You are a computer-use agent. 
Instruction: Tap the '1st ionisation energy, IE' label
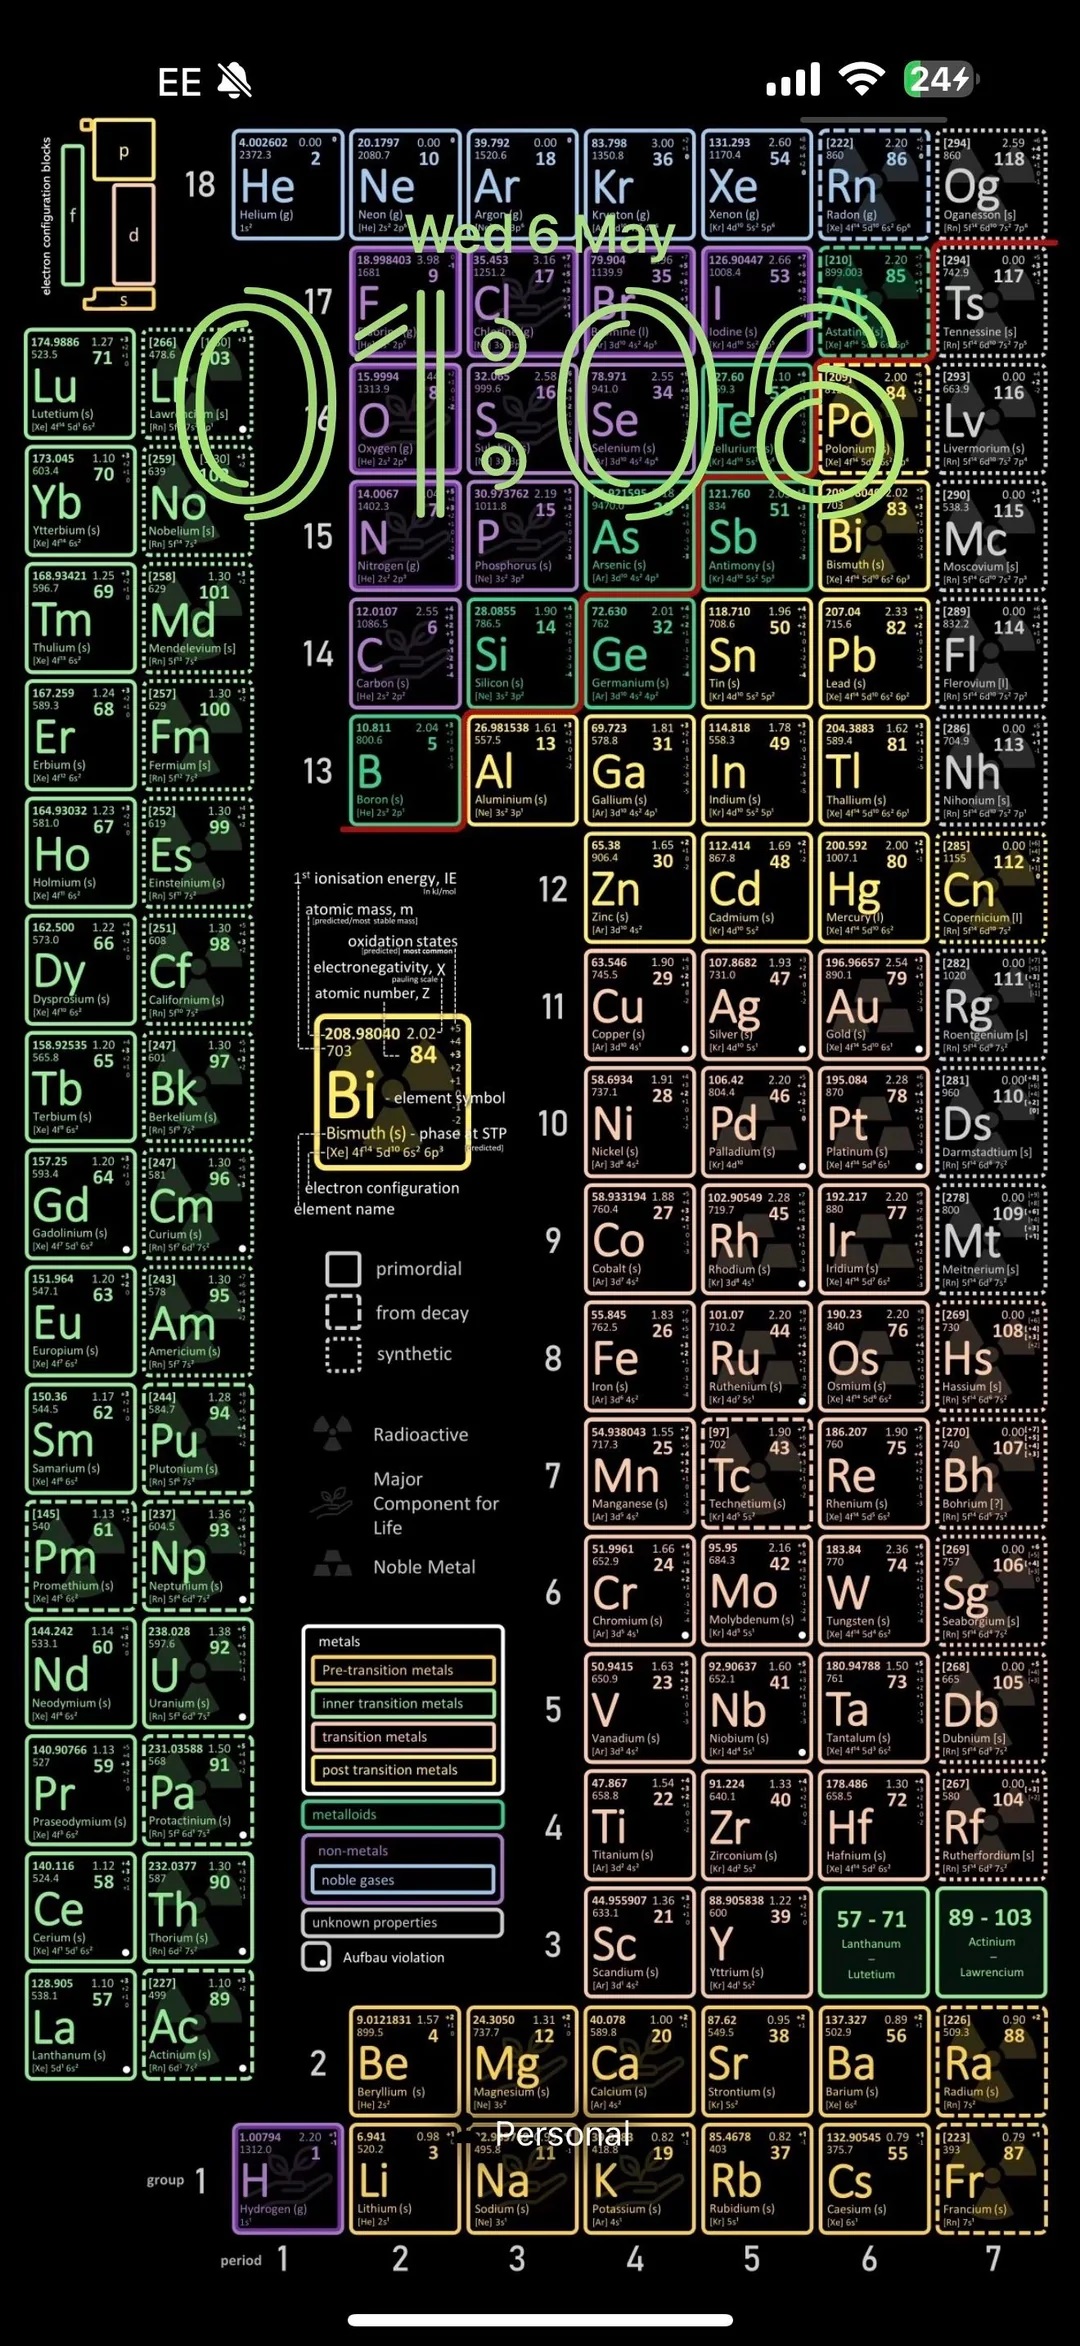tap(375, 878)
